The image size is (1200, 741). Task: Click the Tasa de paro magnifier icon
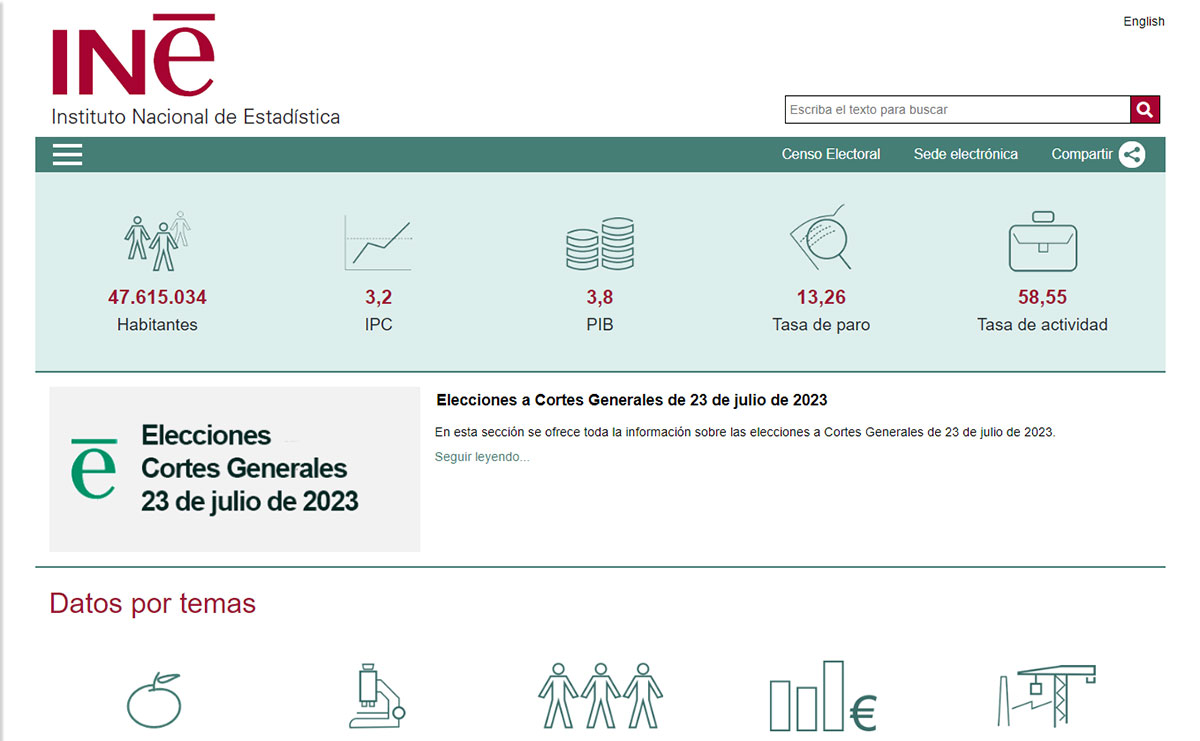click(820, 240)
